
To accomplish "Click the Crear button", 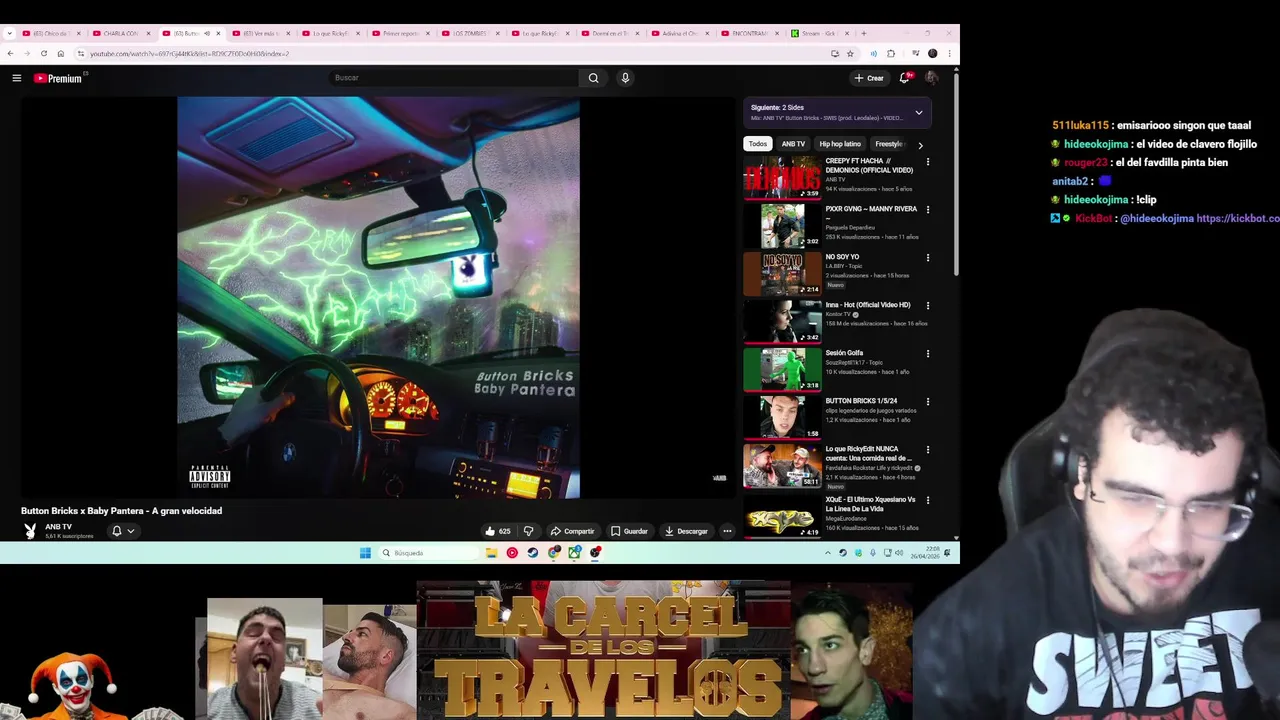I will coord(869,78).
